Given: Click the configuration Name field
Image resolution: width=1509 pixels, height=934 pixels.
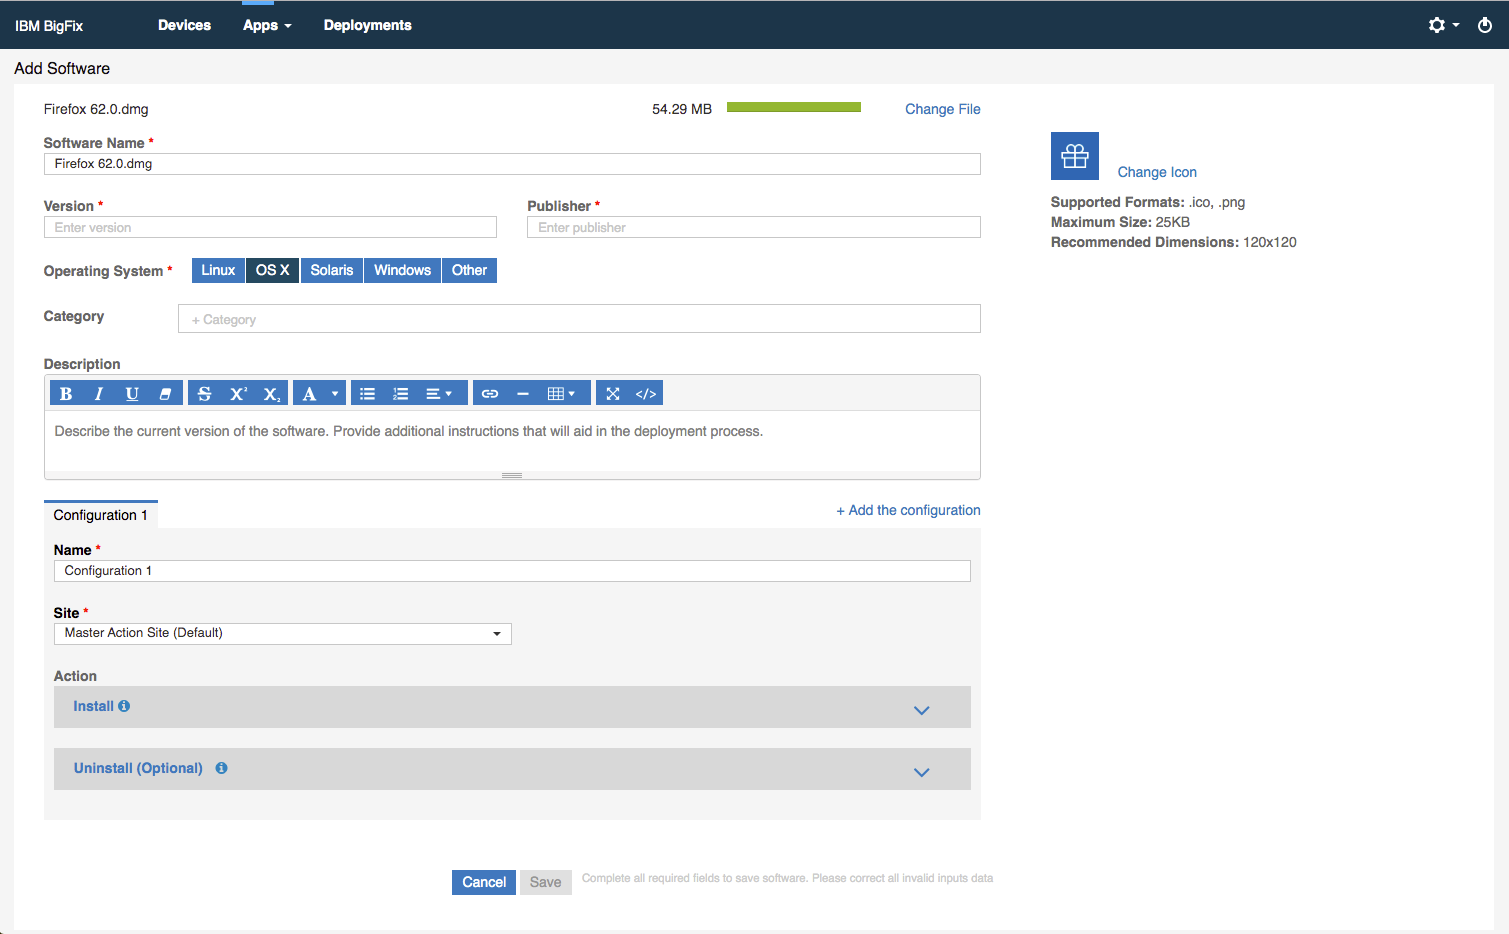Looking at the screenshot, I should (512, 571).
